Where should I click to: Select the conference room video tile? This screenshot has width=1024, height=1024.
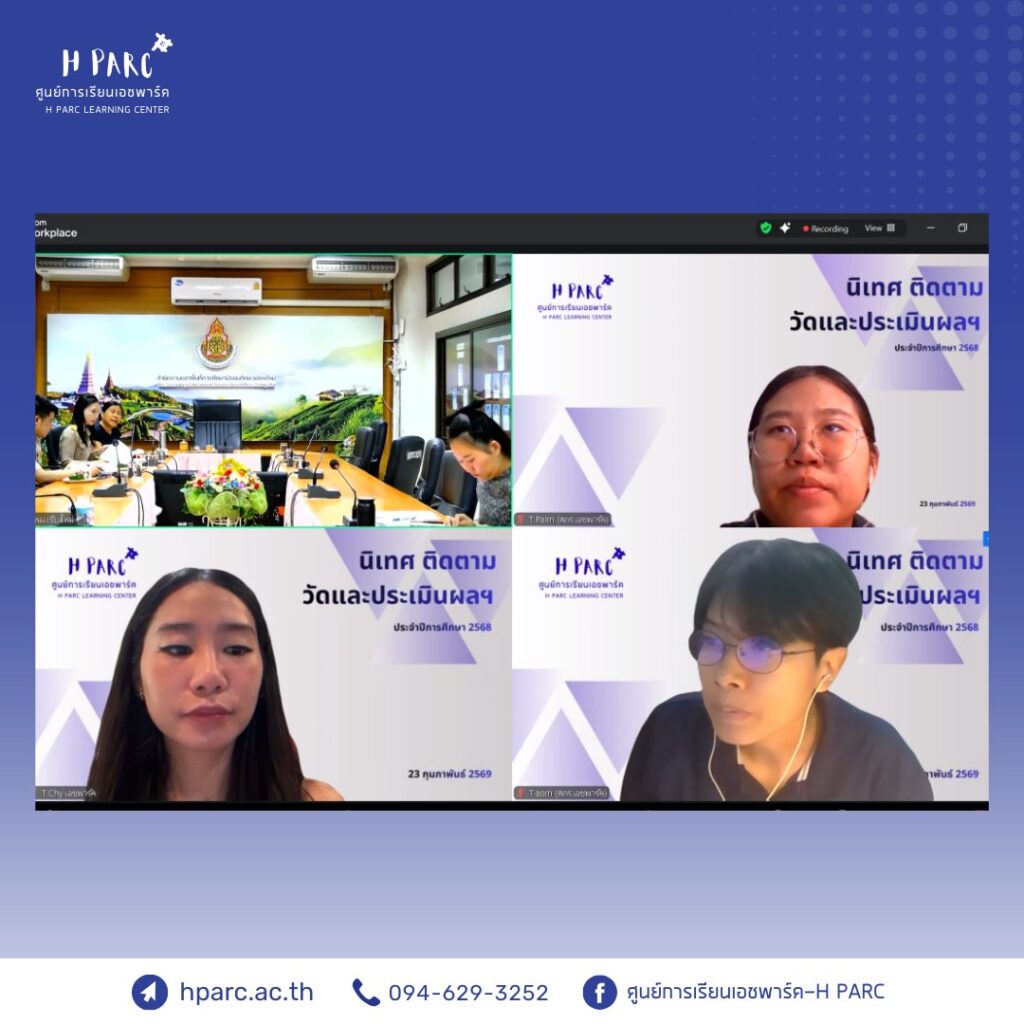pos(273,390)
